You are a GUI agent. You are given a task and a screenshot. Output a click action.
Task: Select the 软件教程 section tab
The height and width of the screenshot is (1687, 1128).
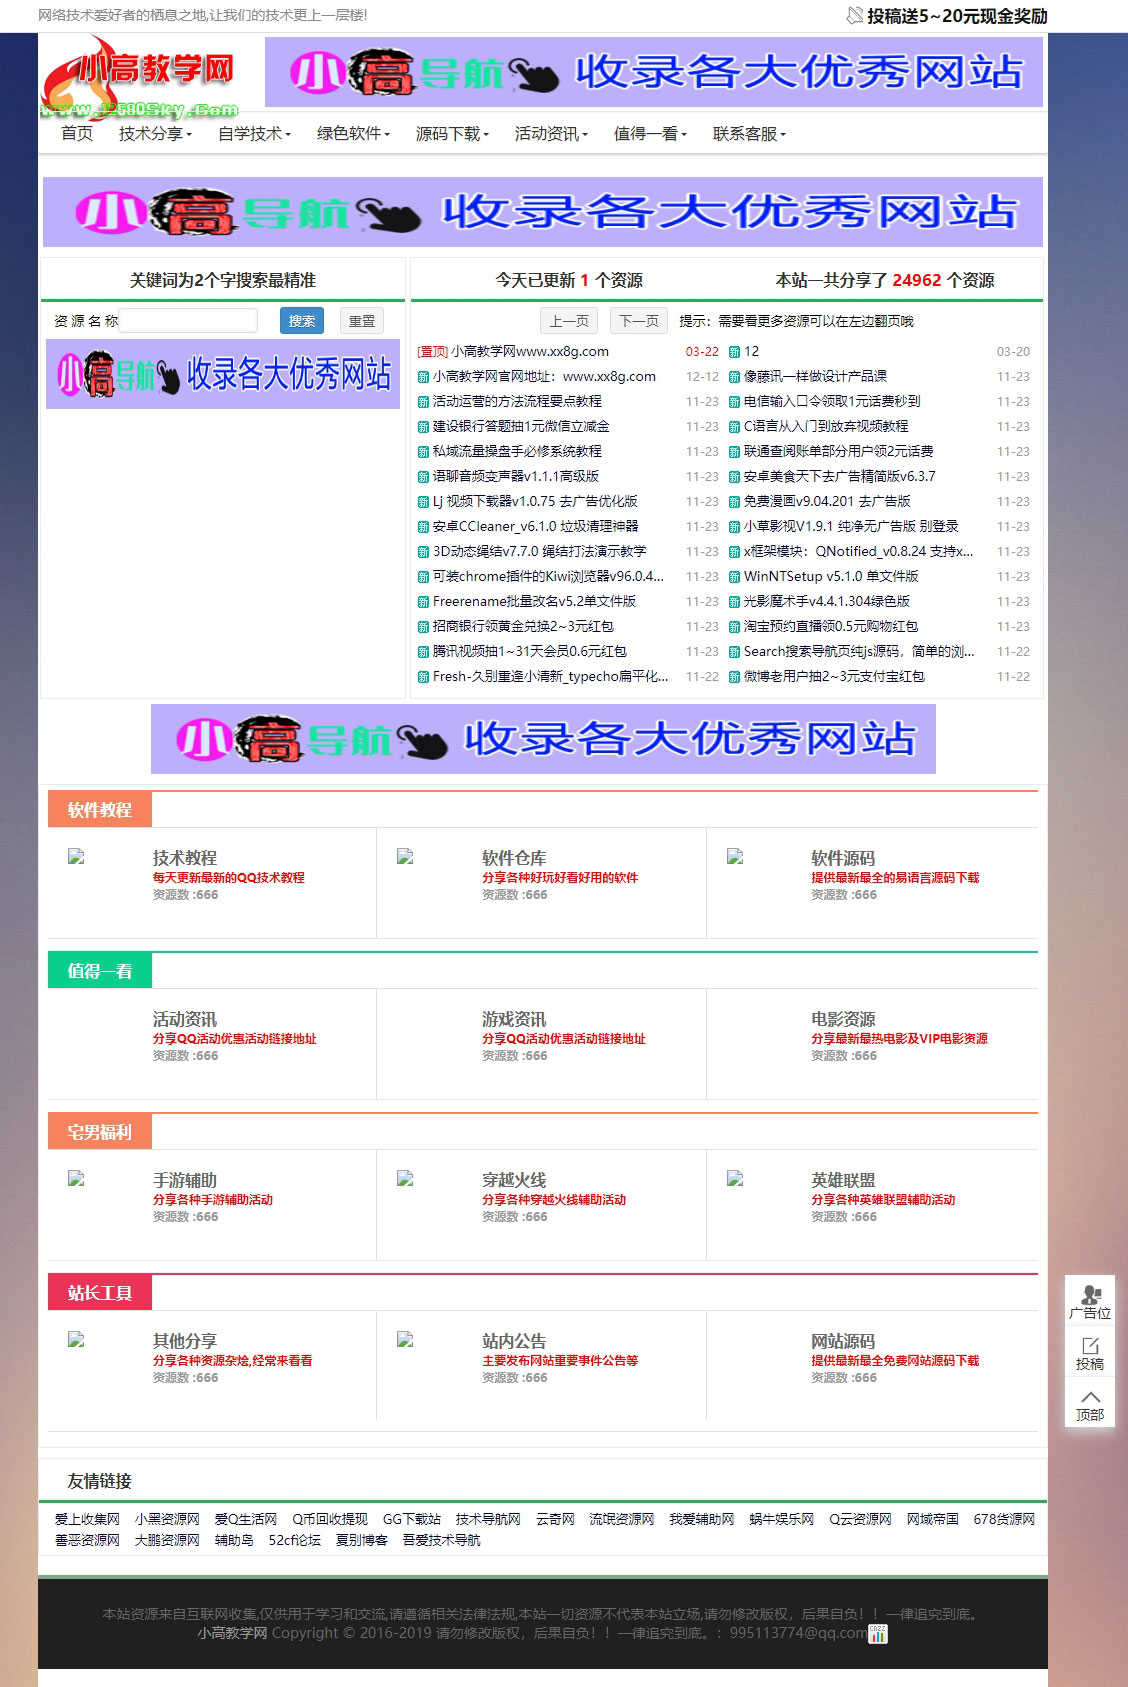coord(100,809)
